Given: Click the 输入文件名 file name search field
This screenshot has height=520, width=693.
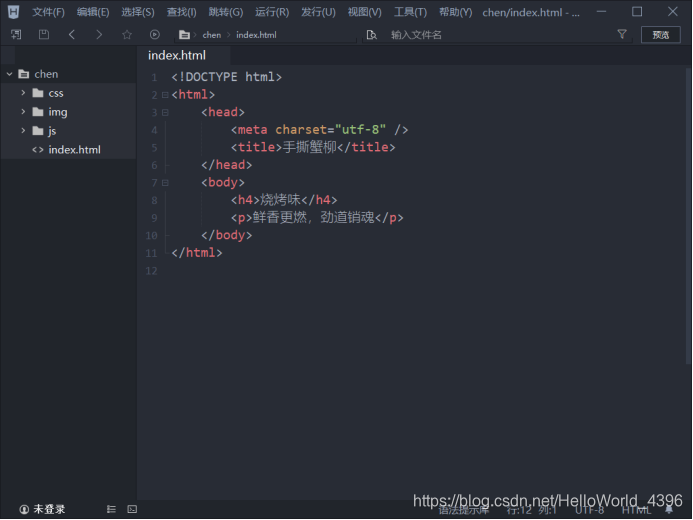Looking at the screenshot, I should 499,35.
